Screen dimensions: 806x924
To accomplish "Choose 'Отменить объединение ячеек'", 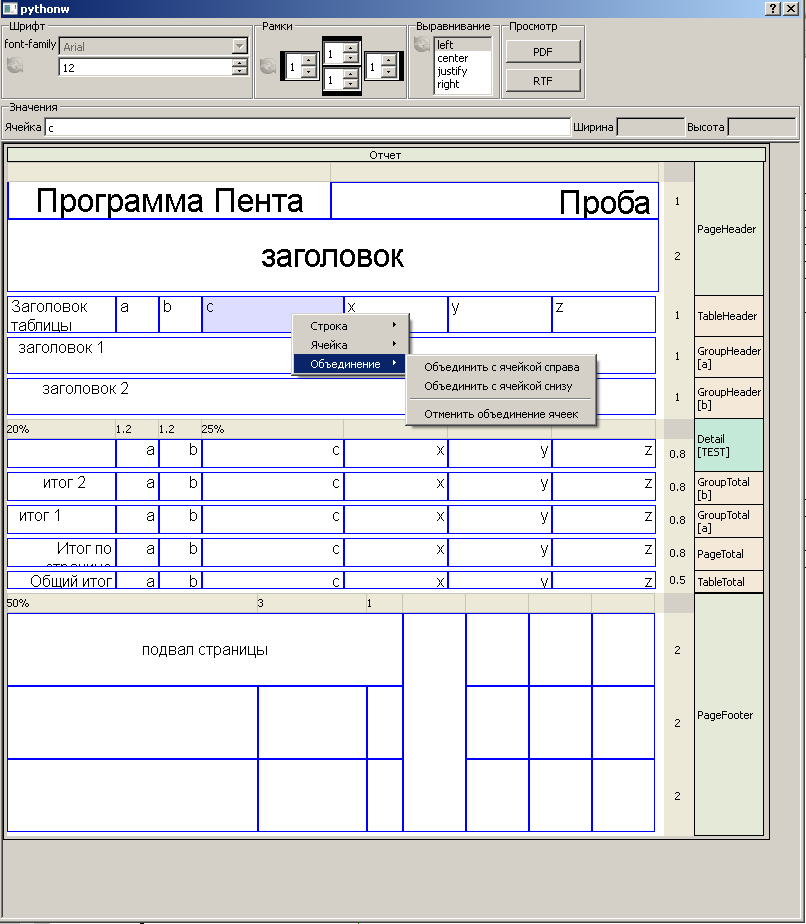I will [x=501, y=414].
